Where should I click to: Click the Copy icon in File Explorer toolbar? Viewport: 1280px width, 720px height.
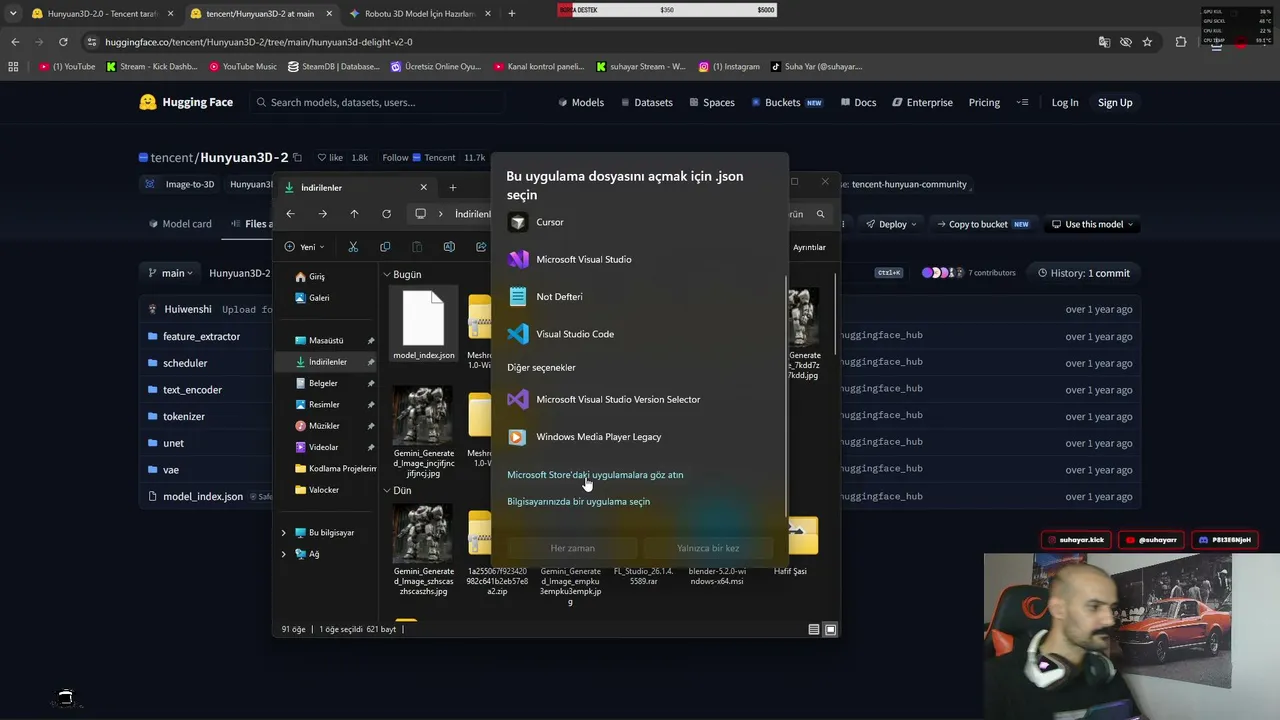click(x=385, y=247)
